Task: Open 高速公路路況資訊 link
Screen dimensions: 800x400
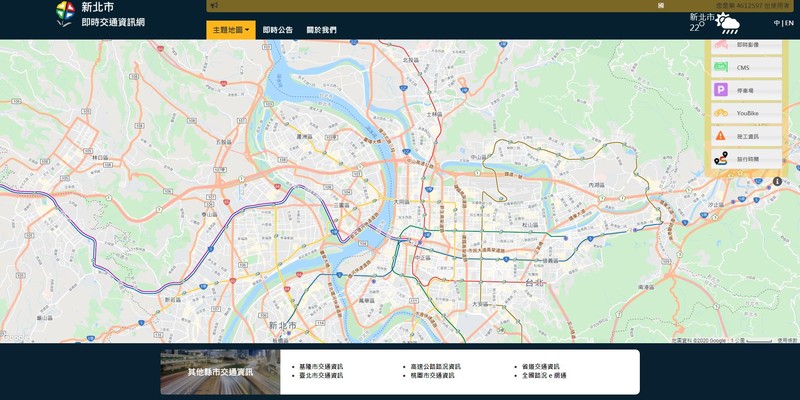Action: [x=435, y=366]
